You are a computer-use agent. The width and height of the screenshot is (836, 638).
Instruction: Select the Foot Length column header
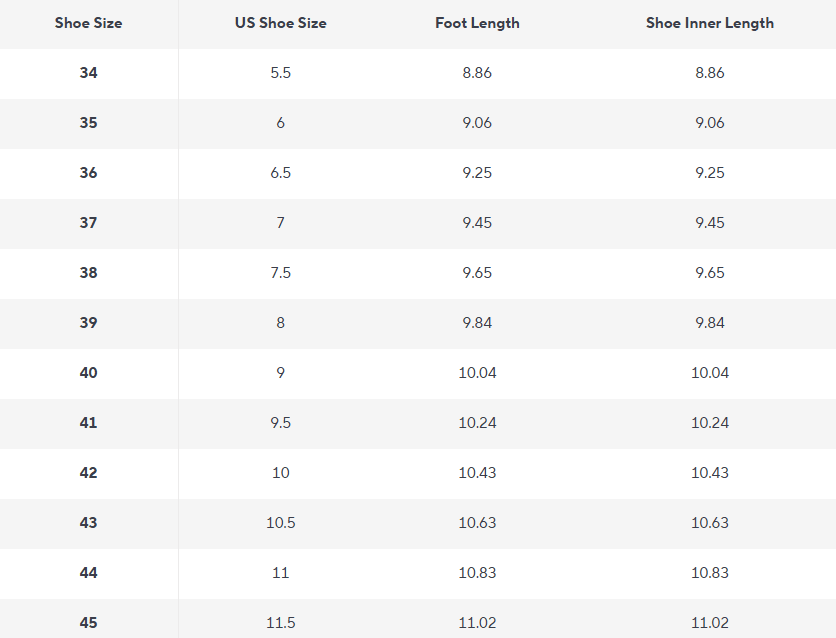(x=477, y=23)
